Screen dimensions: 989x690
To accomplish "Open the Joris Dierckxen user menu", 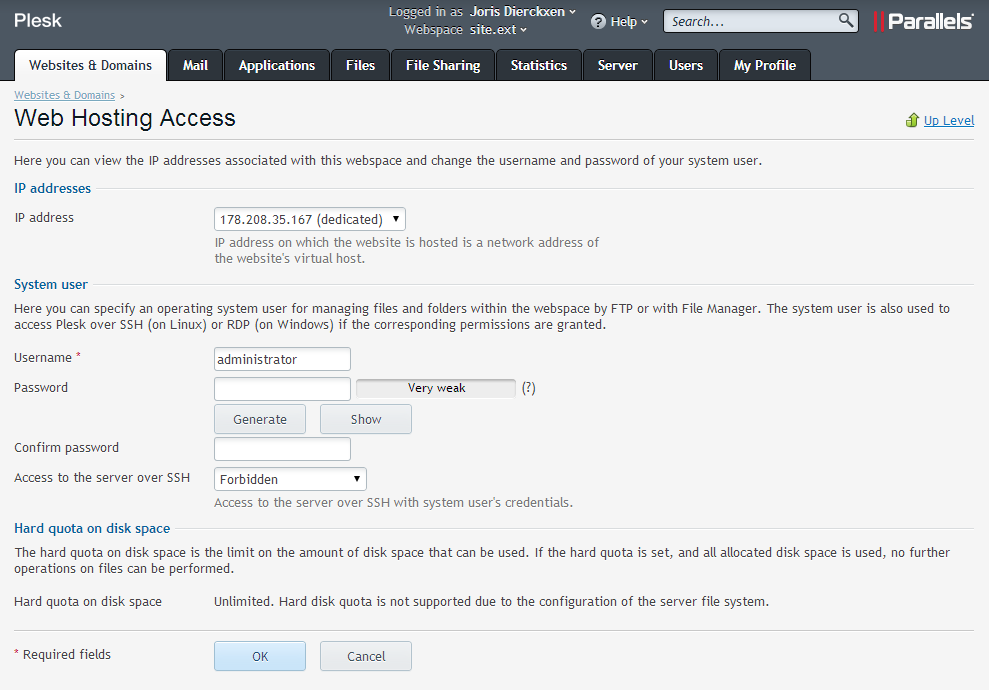I will coord(523,12).
